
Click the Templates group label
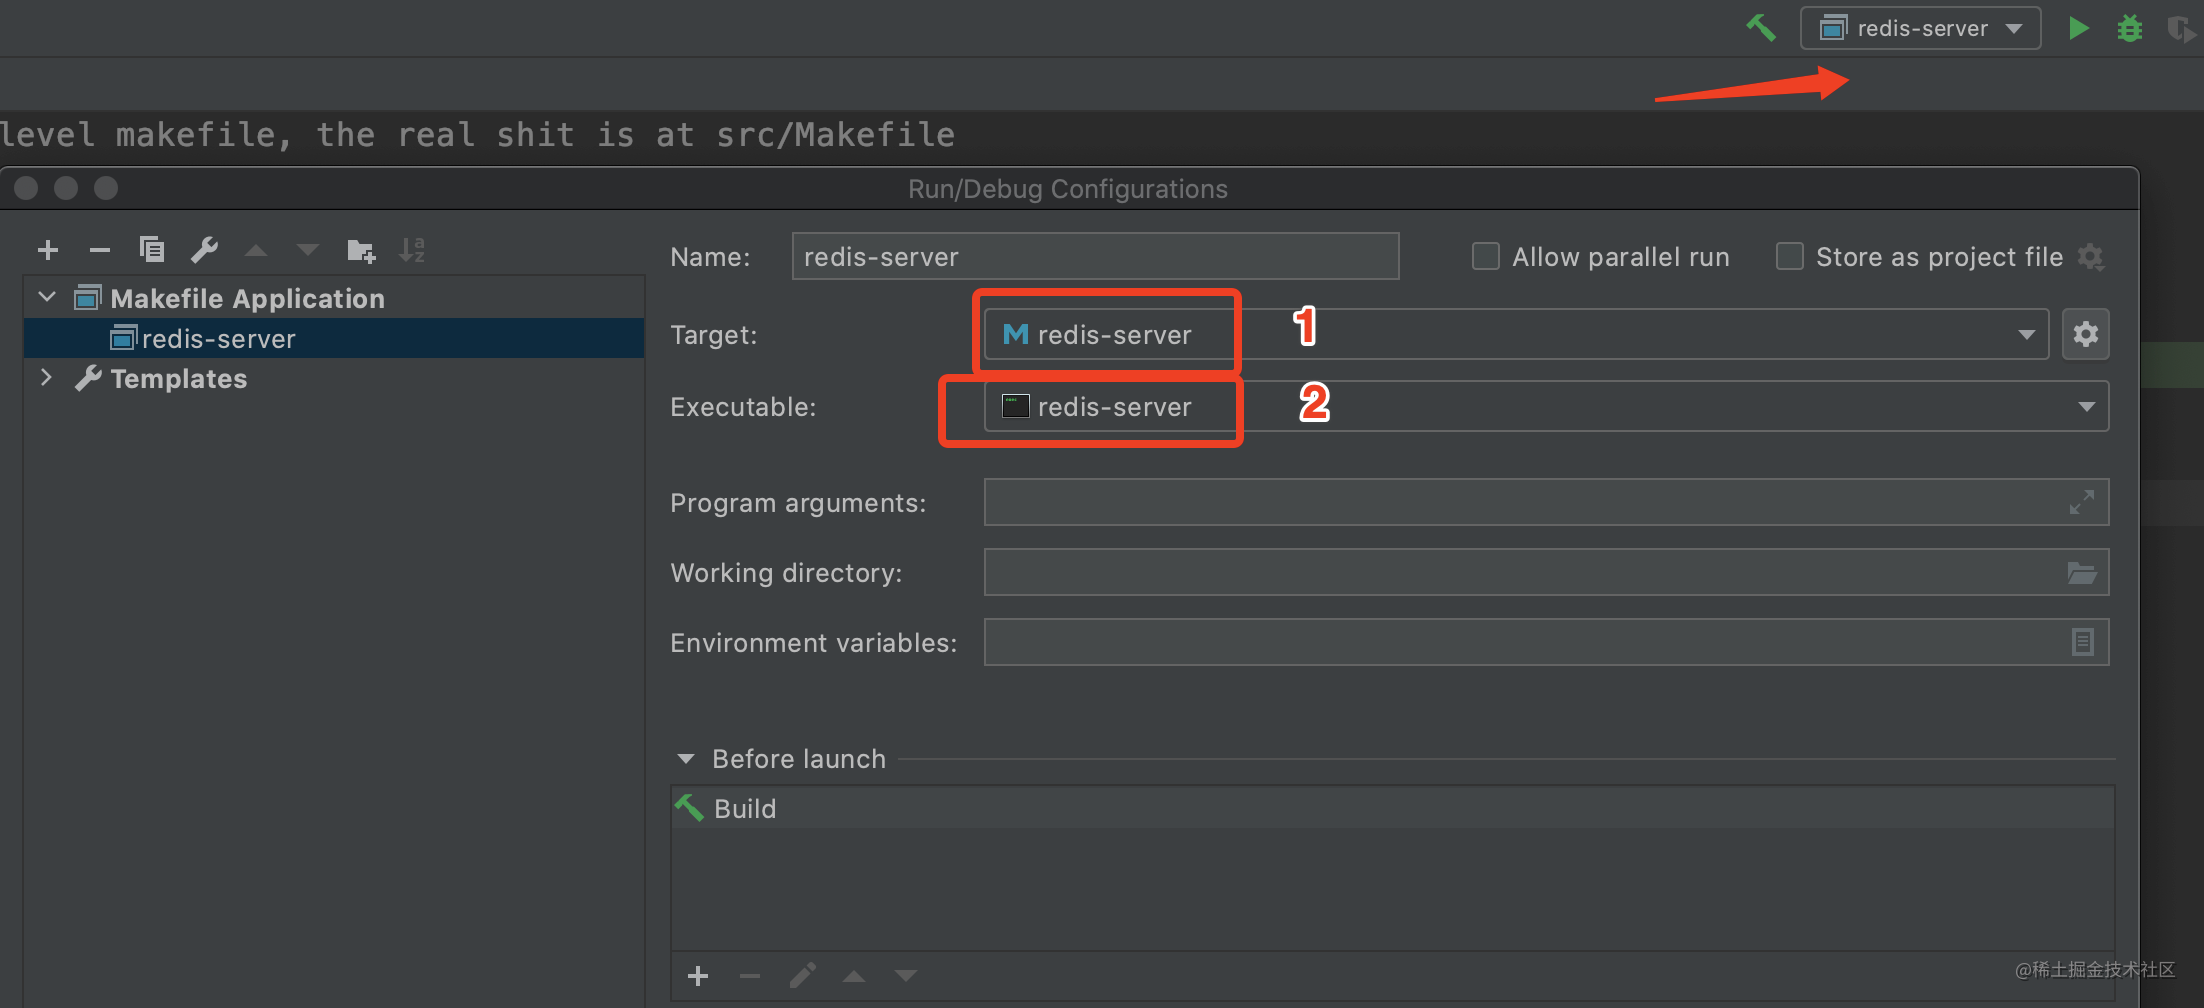point(179,378)
